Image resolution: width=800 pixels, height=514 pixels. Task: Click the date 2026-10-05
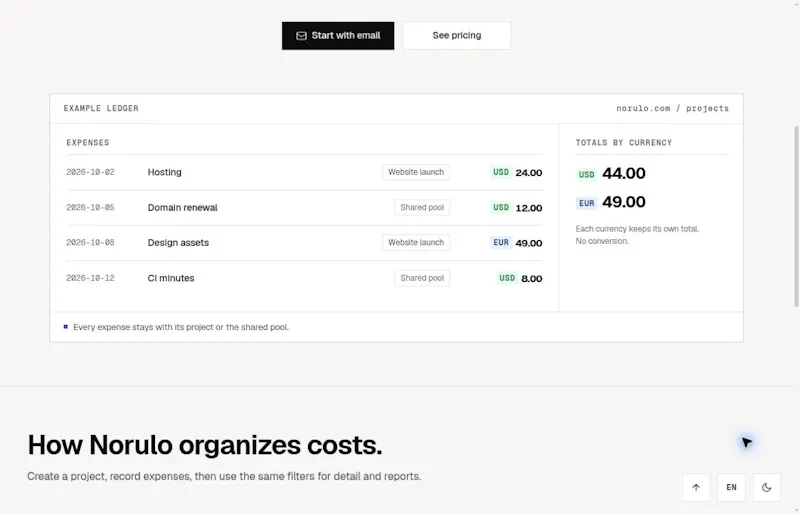click(90, 207)
